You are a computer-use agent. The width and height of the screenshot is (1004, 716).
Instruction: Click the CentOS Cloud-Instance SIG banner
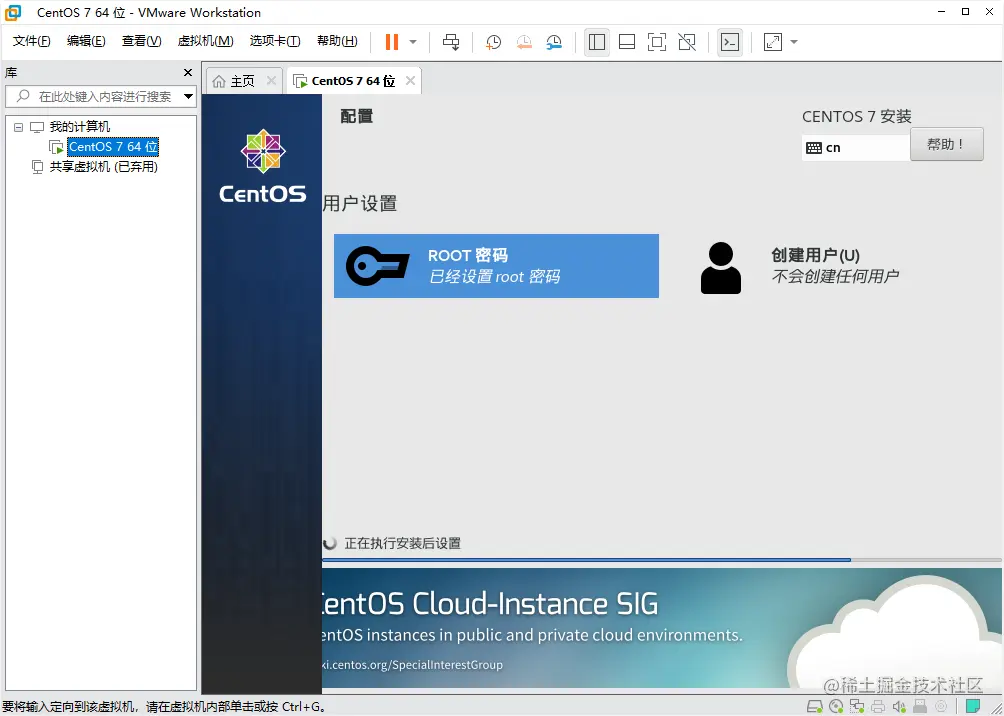pyautogui.click(x=662, y=628)
